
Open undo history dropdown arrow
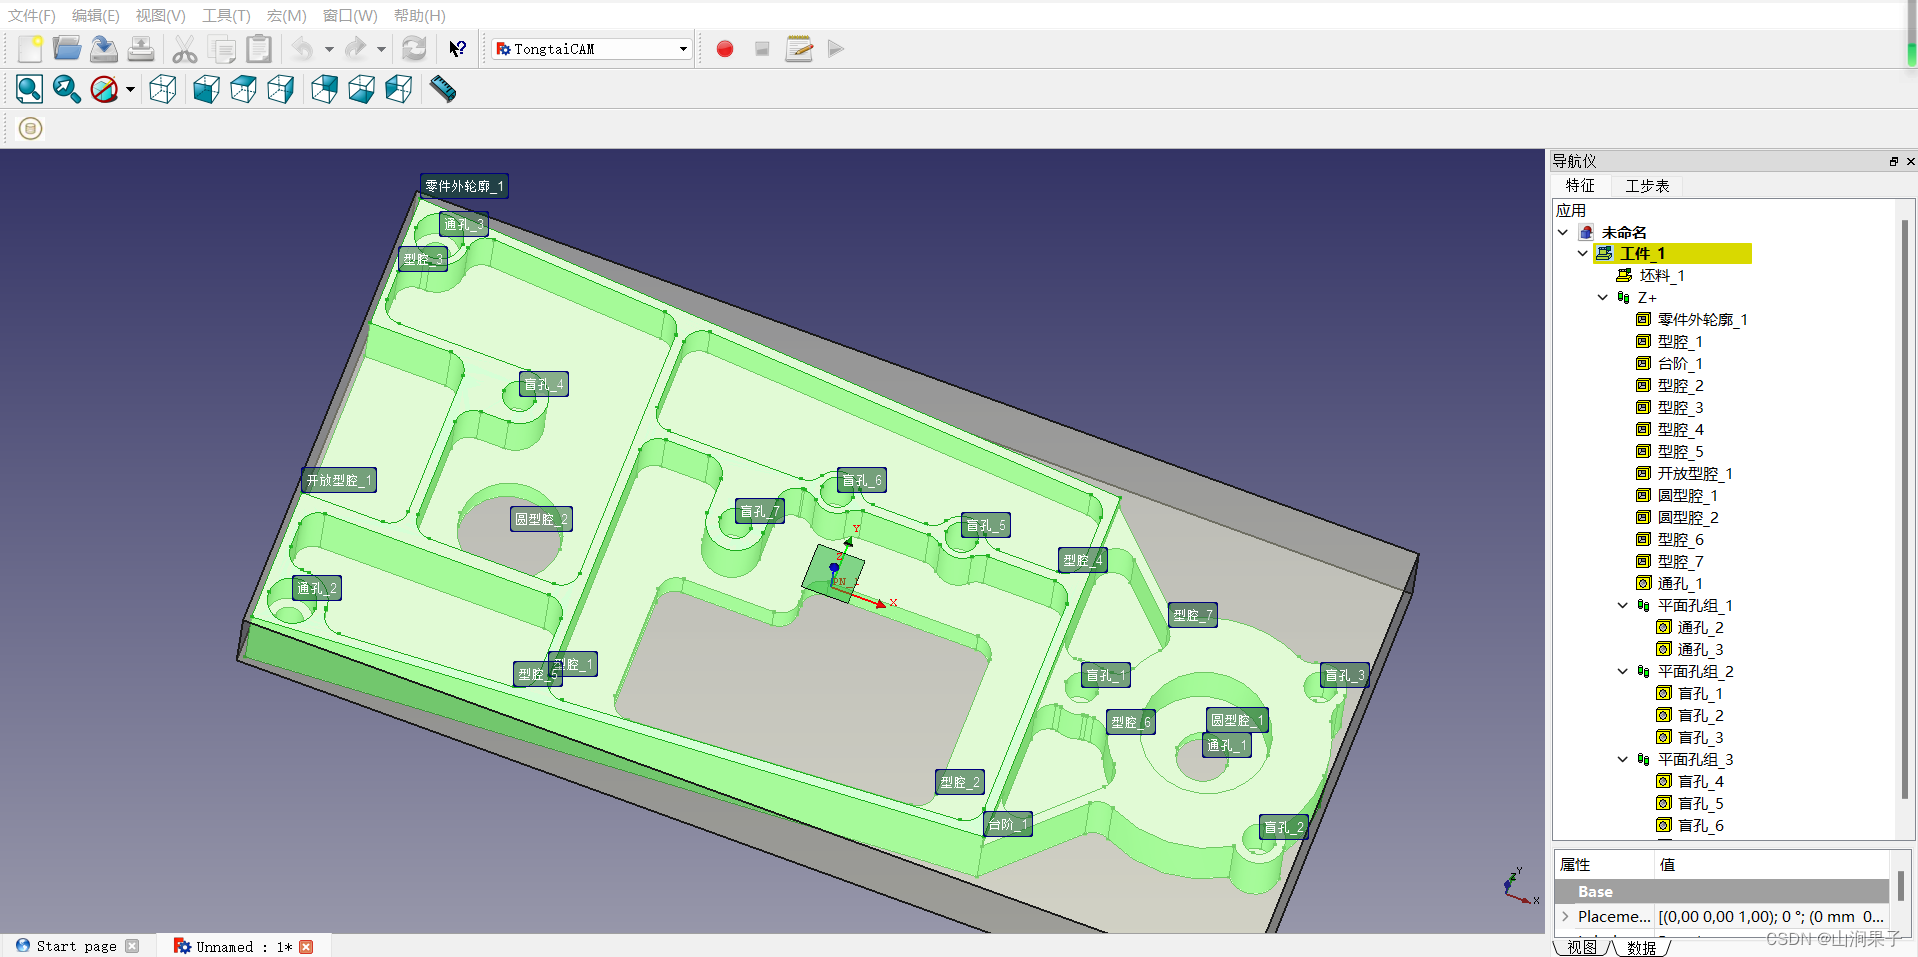329,49
